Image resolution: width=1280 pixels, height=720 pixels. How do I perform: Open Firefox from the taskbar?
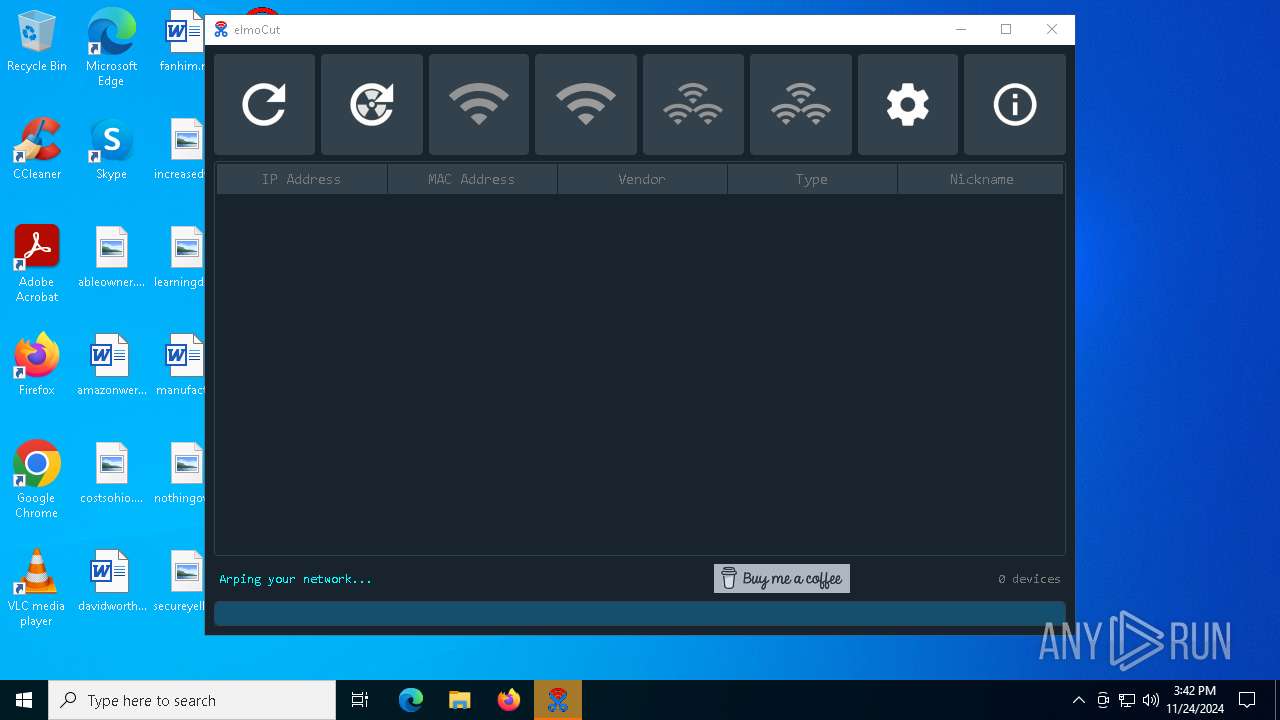[509, 700]
